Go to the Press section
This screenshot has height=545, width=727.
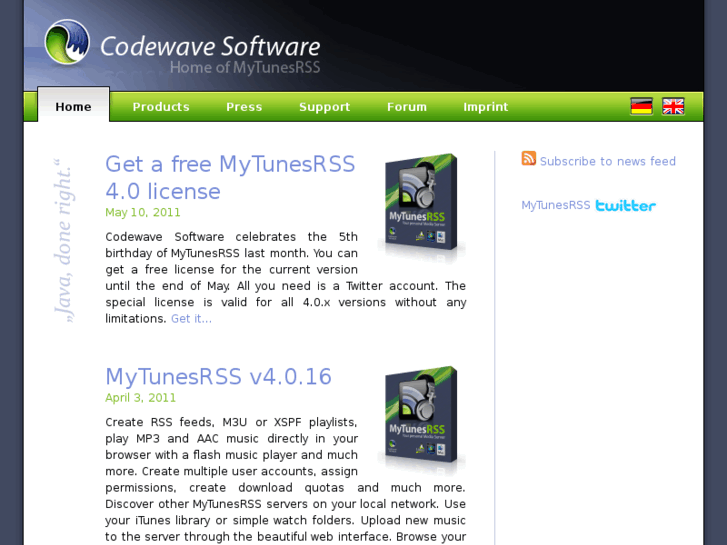click(x=244, y=107)
